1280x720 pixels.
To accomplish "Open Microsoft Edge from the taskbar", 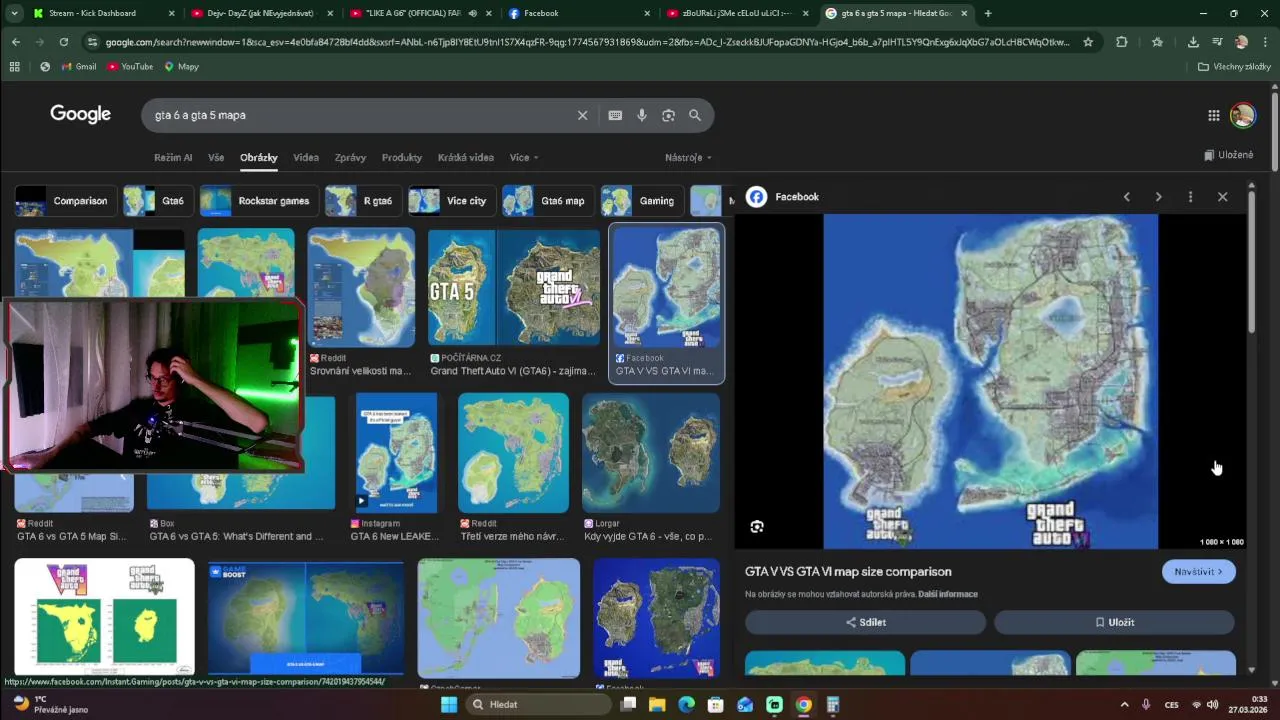I will point(686,704).
